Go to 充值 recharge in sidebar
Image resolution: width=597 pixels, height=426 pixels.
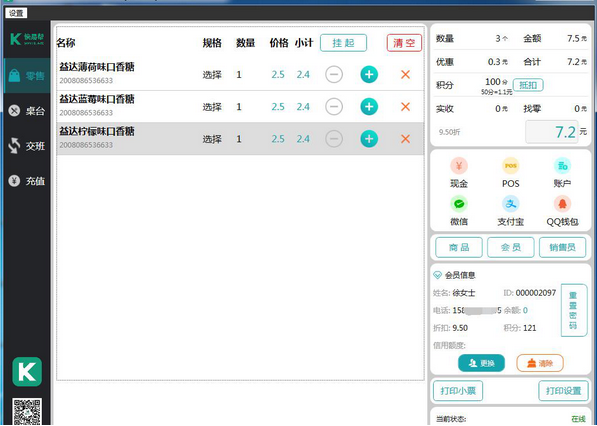(27, 181)
